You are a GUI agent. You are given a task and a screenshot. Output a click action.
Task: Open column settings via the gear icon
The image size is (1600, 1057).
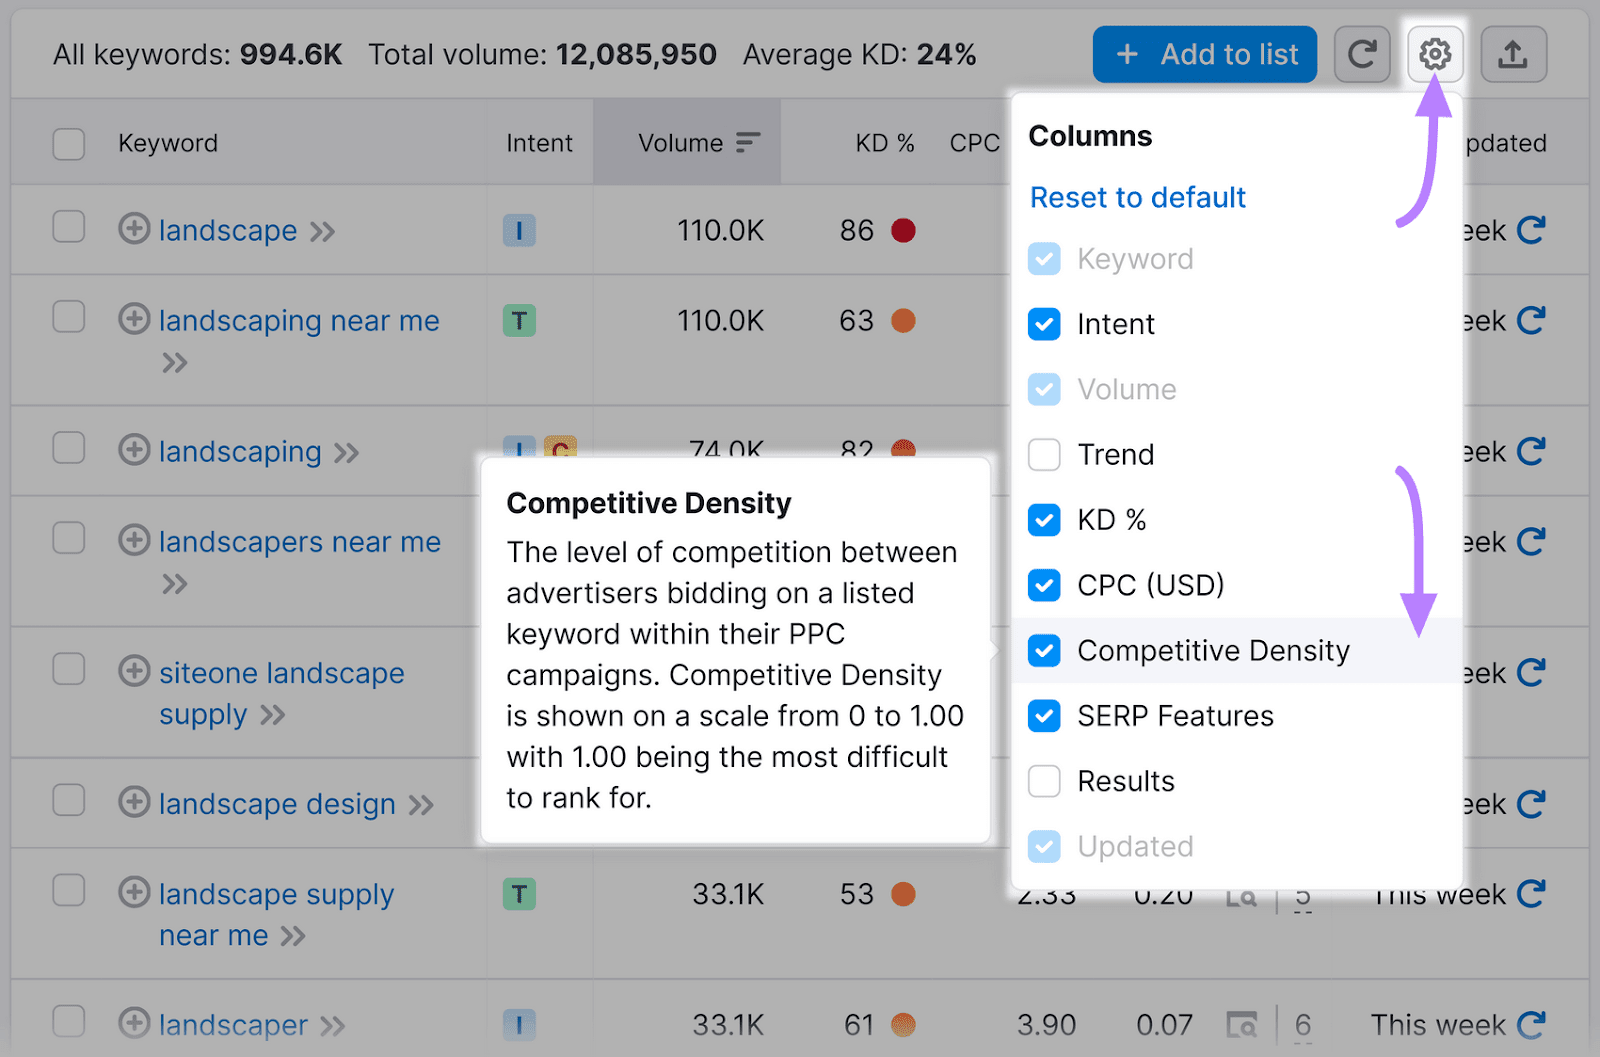1435,54
